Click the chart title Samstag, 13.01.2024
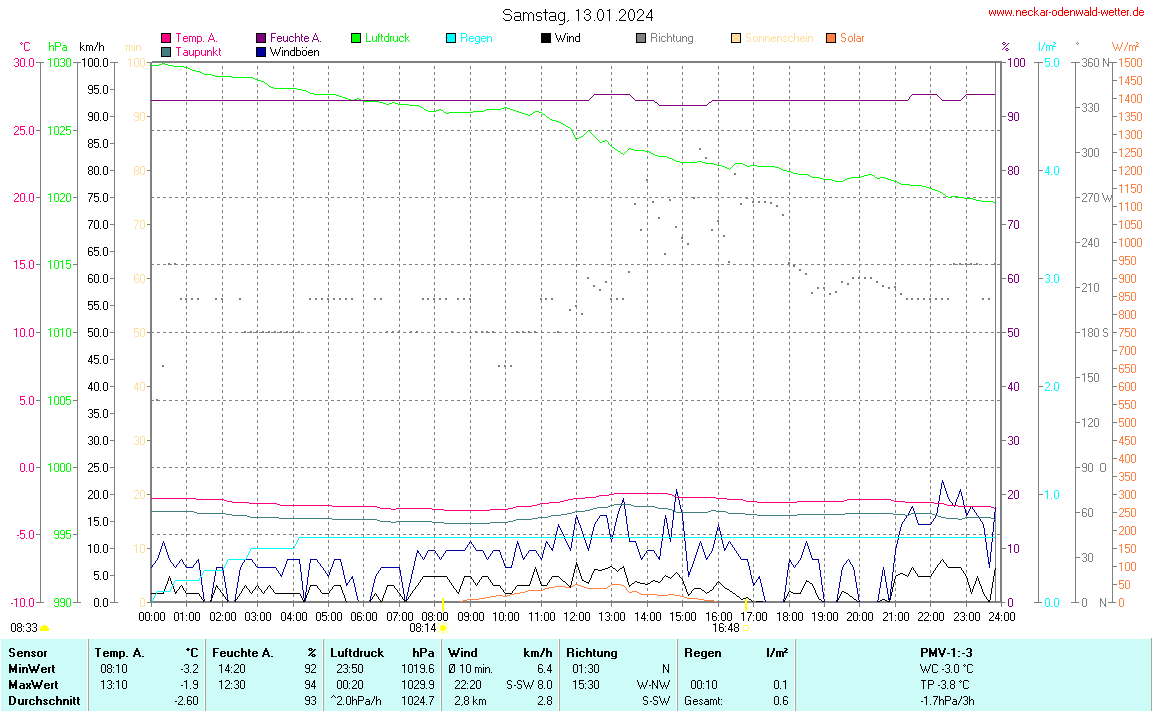This screenshot has height=711, width=1152. (578, 15)
